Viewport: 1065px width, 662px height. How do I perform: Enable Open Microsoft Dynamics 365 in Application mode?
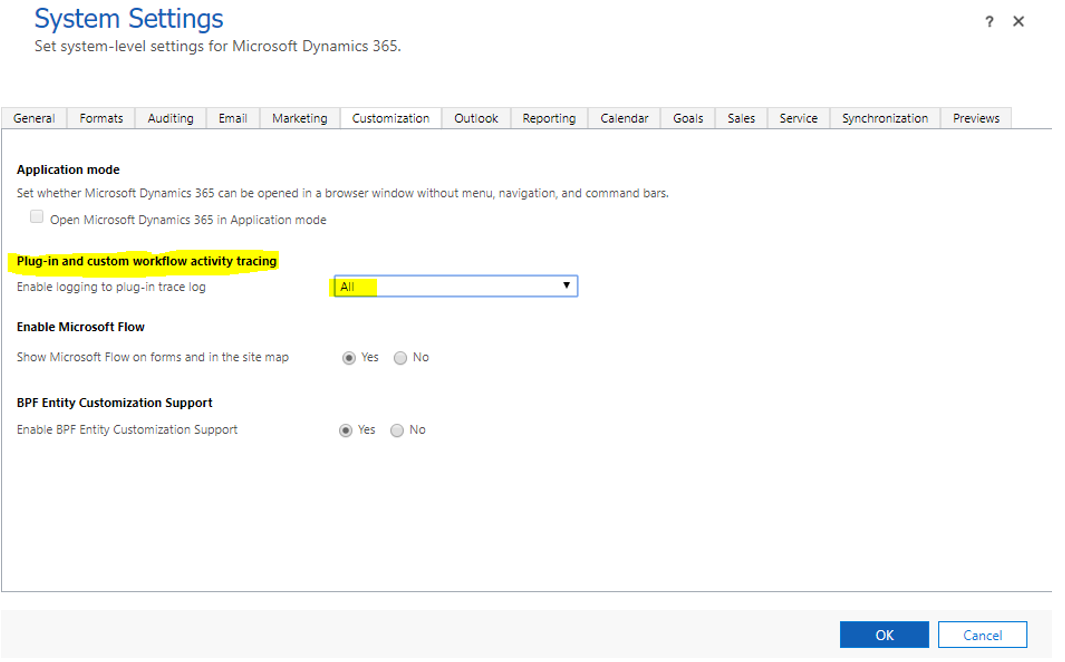[37, 217]
